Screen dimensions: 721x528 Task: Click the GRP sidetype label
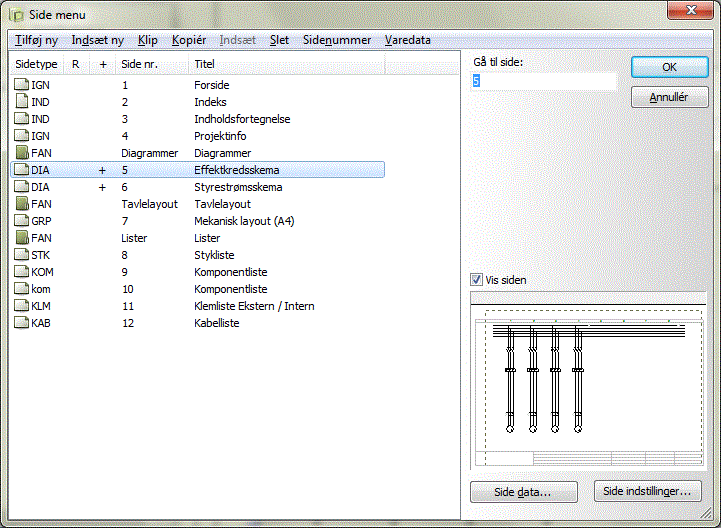(x=41, y=221)
